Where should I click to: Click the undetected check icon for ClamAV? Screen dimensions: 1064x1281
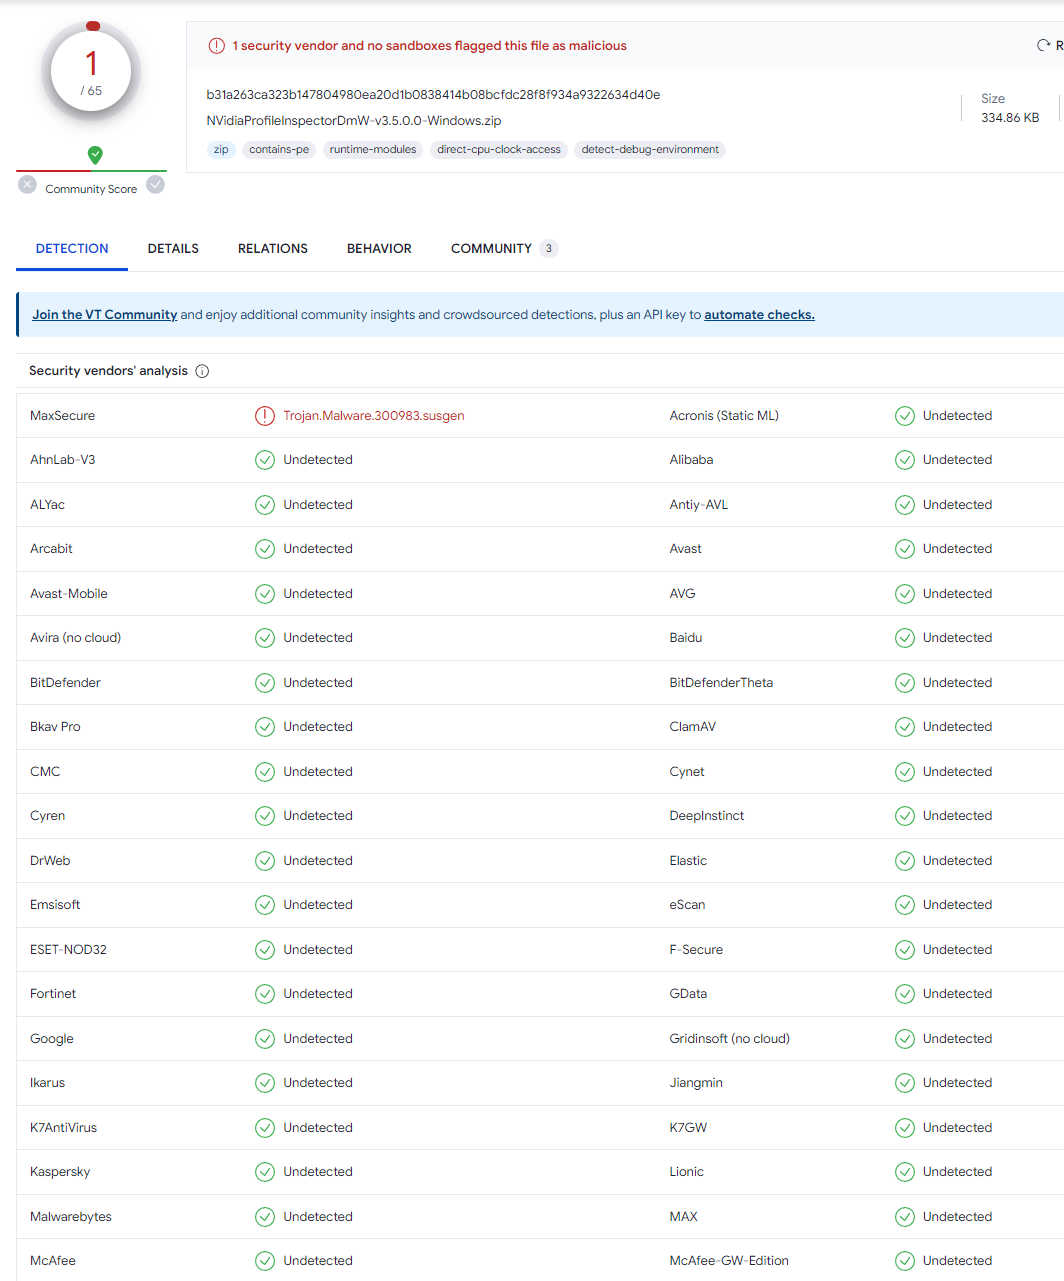pyautogui.click(x=904, y=727)
